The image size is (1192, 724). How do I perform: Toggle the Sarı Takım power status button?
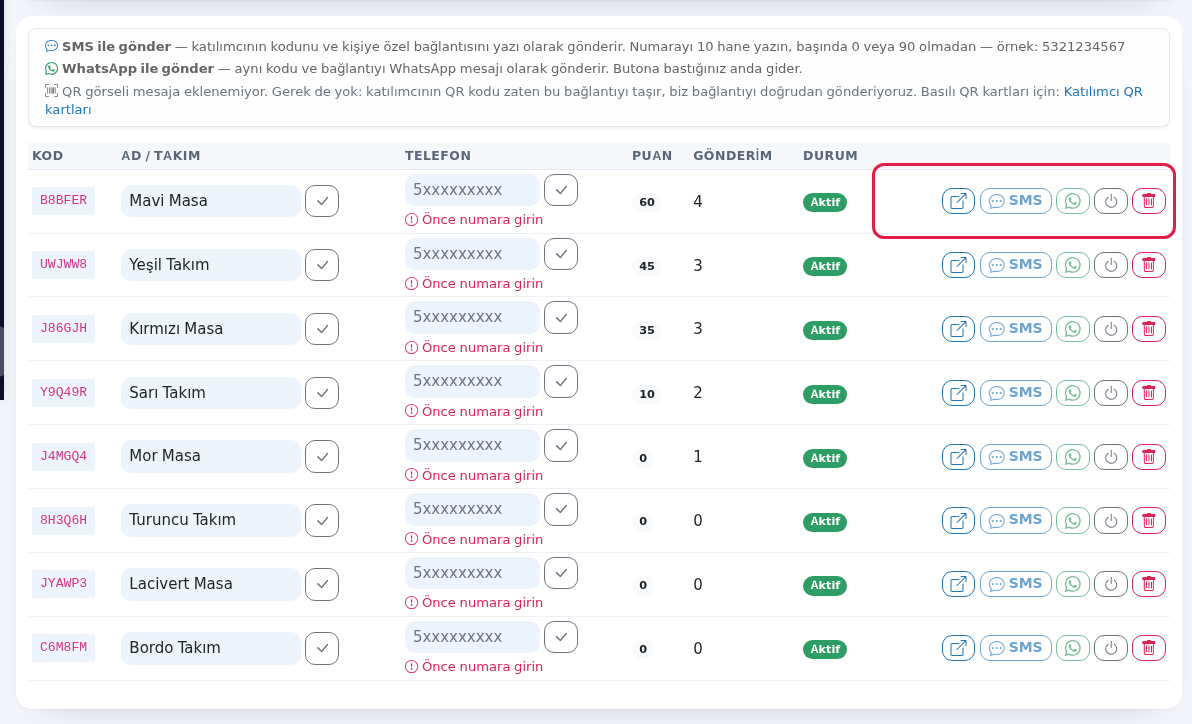(x=1111, y=393)
